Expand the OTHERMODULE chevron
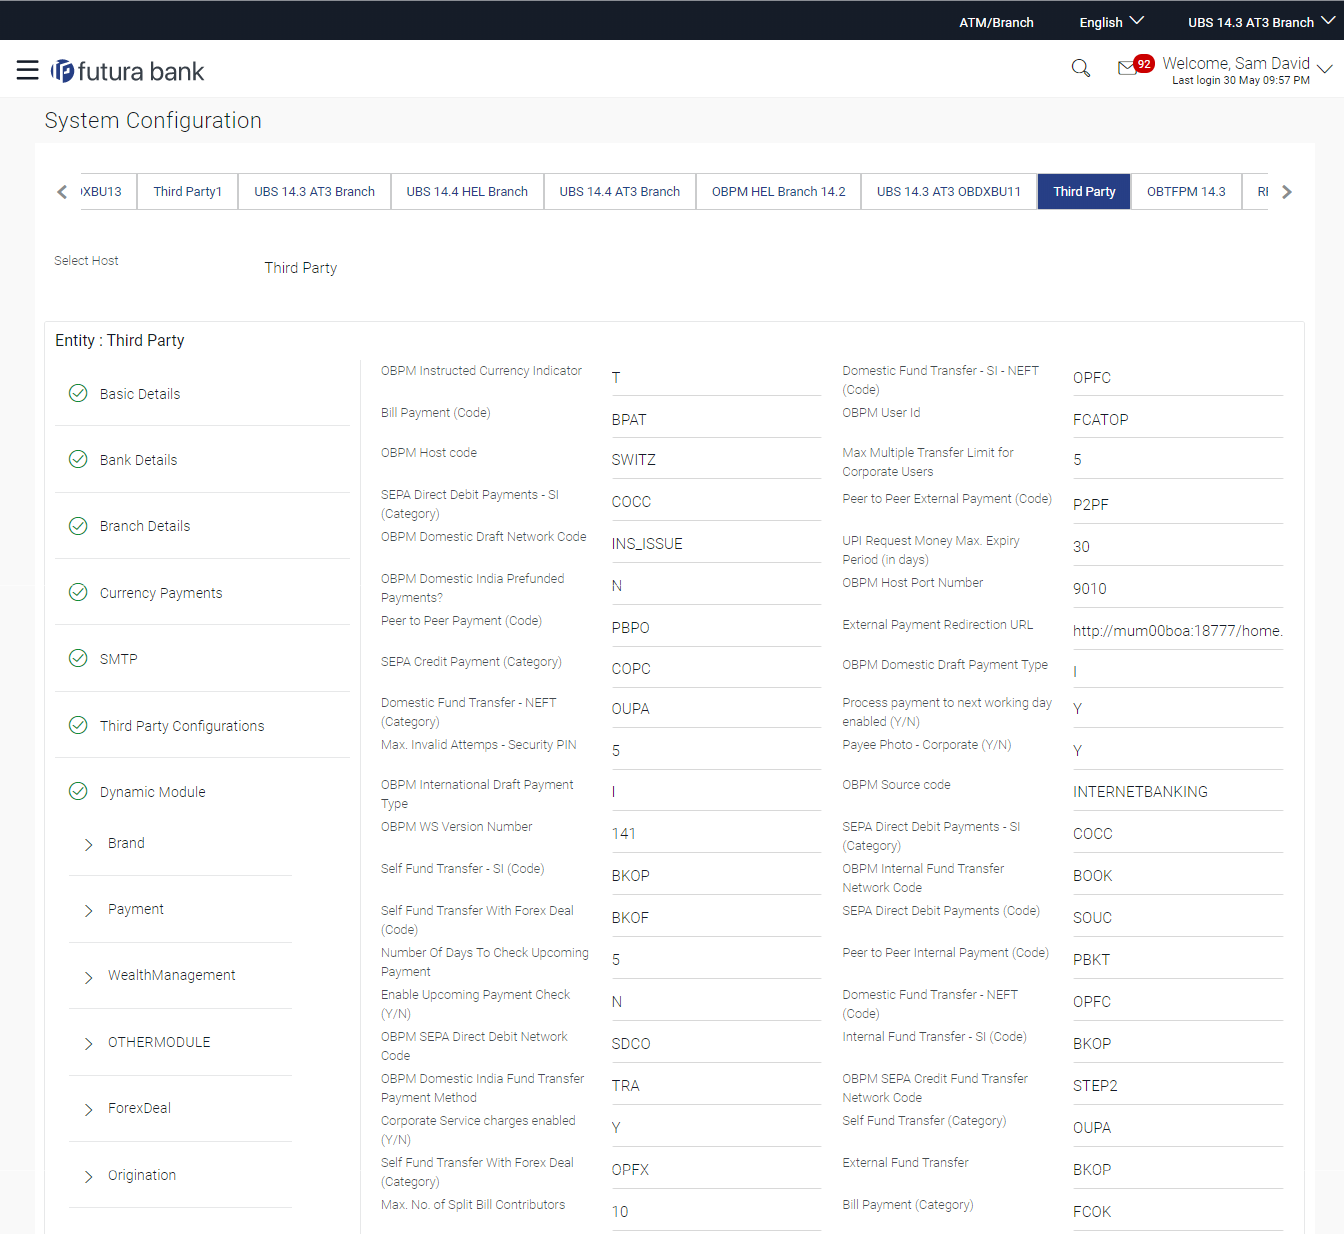The width and height of the screenshot is (1344, 1234). (88, 1043)
